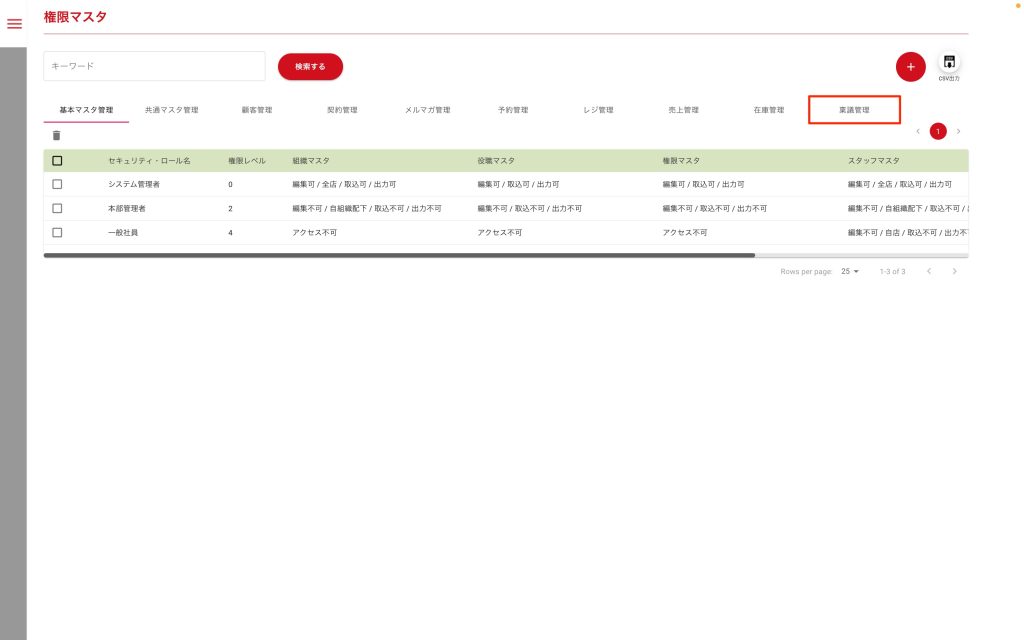
Task: Go to next page in top pagination
Action: (958, 132)
